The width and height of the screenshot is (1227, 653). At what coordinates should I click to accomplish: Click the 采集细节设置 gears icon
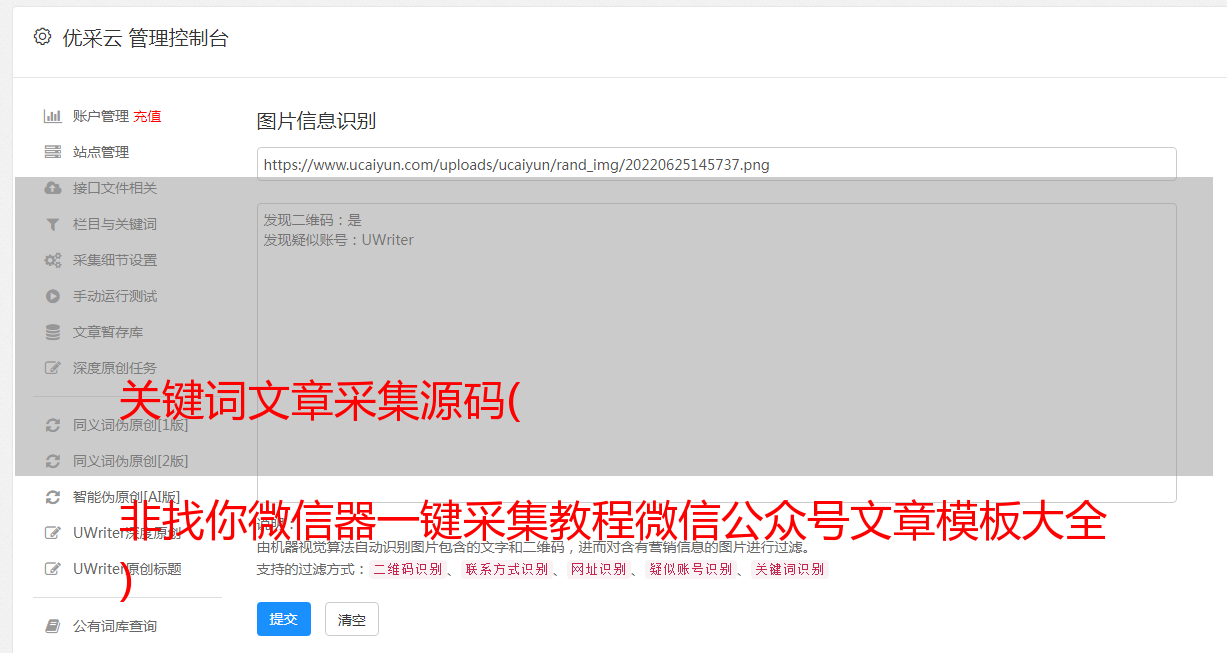[53, 260]
